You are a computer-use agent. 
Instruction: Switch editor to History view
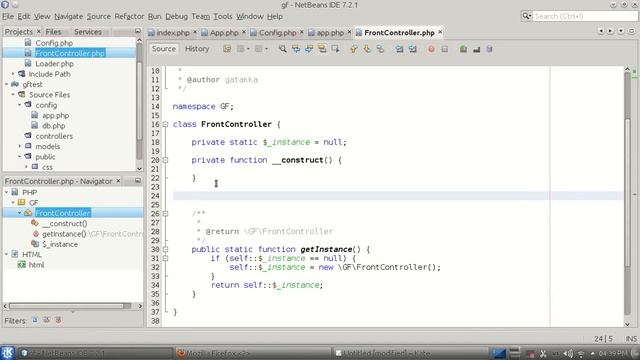(x=197, y=49)
